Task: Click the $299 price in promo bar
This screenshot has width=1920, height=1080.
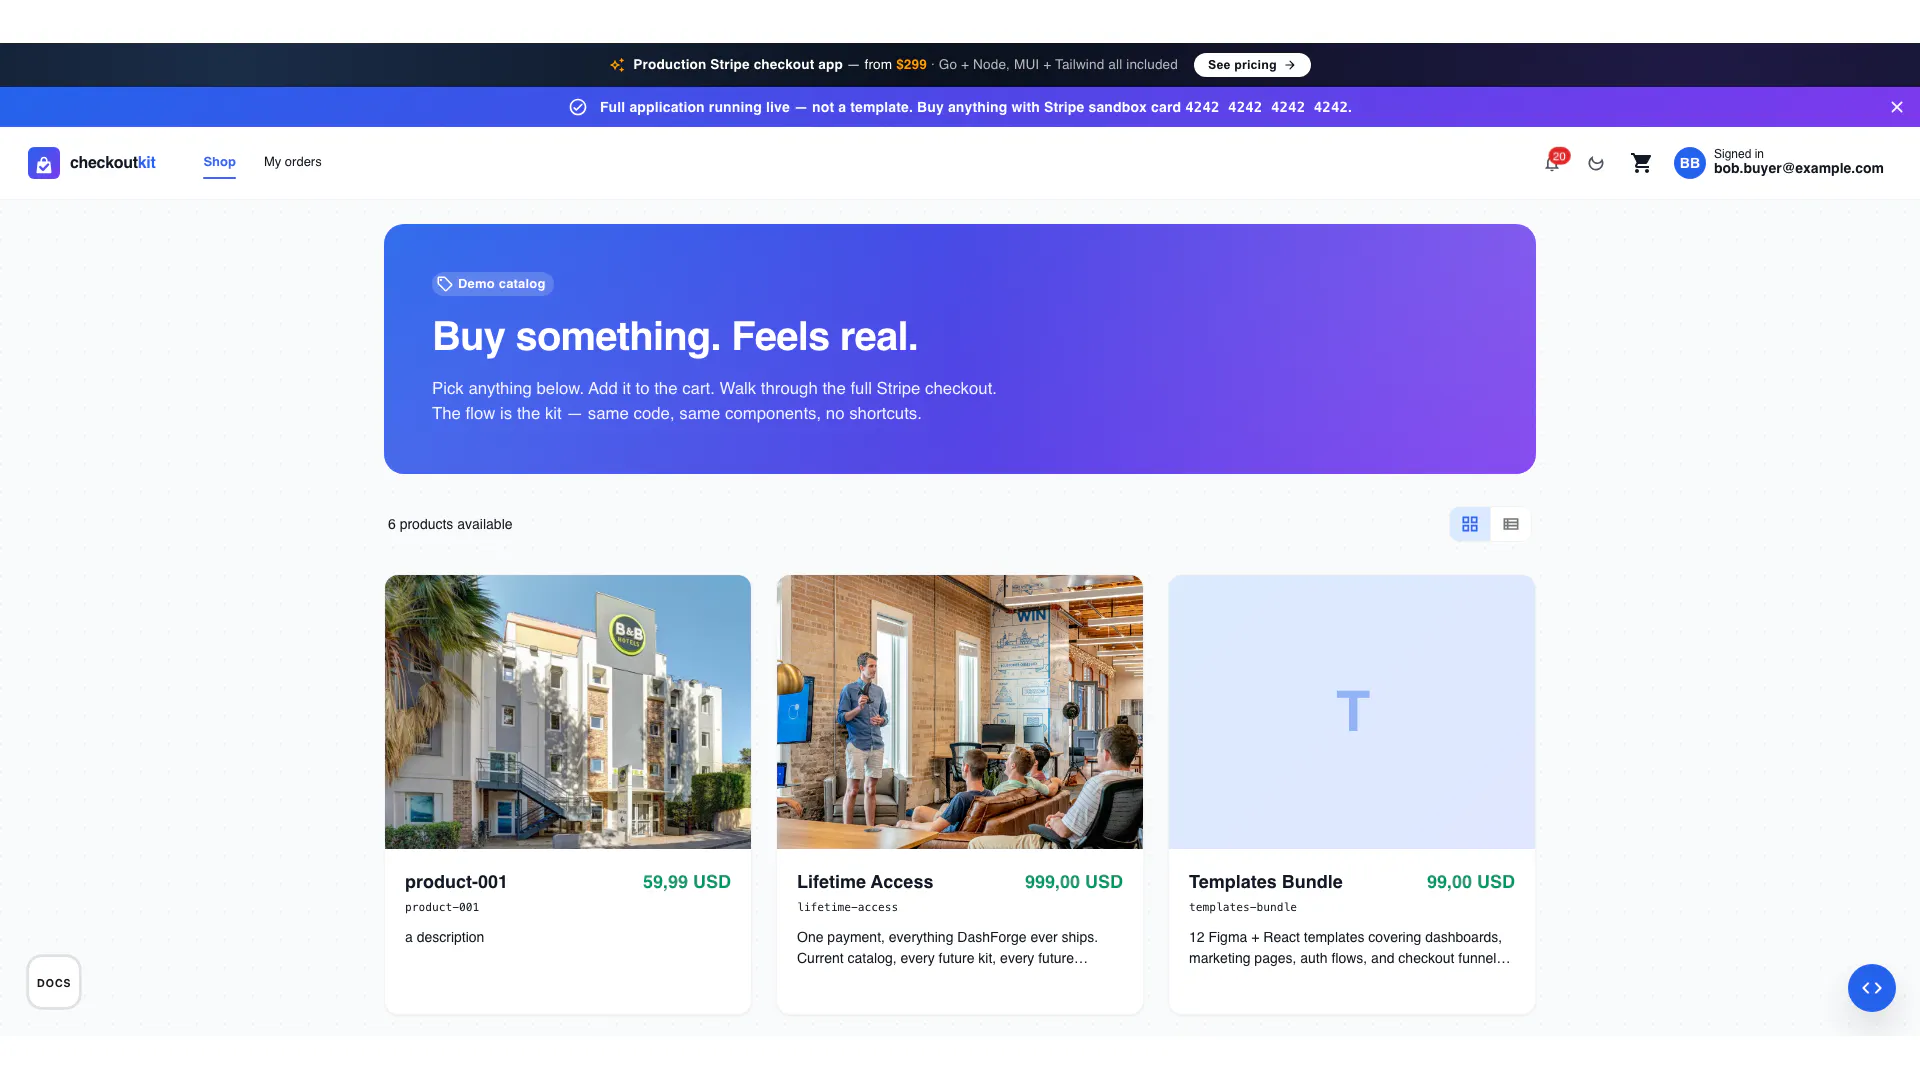Action: pyautogui.click(x=911, y=65)
